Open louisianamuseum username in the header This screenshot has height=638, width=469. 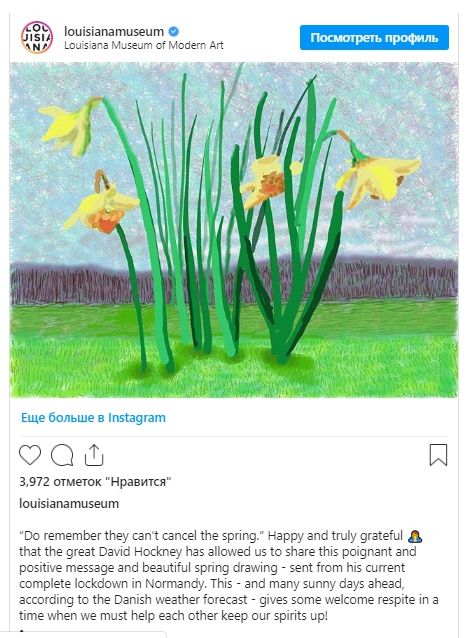coord(114,31)
